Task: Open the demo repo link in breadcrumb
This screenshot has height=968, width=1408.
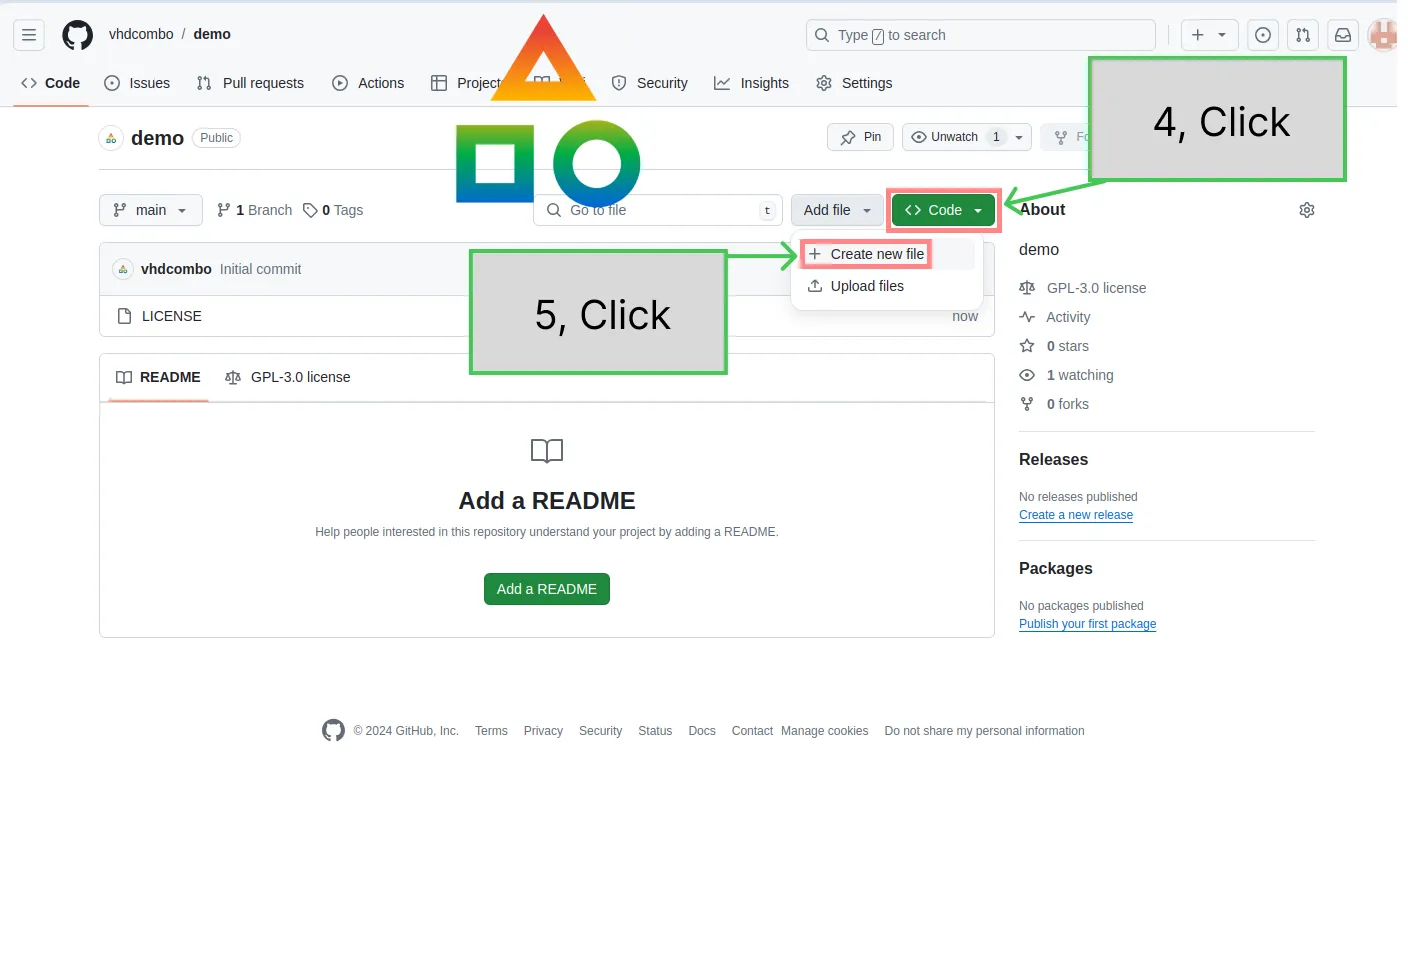Action: click(212, 34)
